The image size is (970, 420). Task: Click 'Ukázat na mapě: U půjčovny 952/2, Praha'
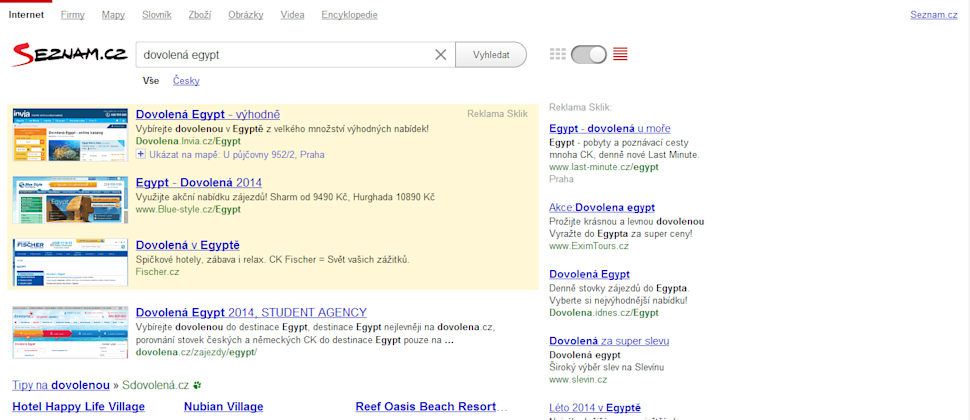click(x=236, y=155)
